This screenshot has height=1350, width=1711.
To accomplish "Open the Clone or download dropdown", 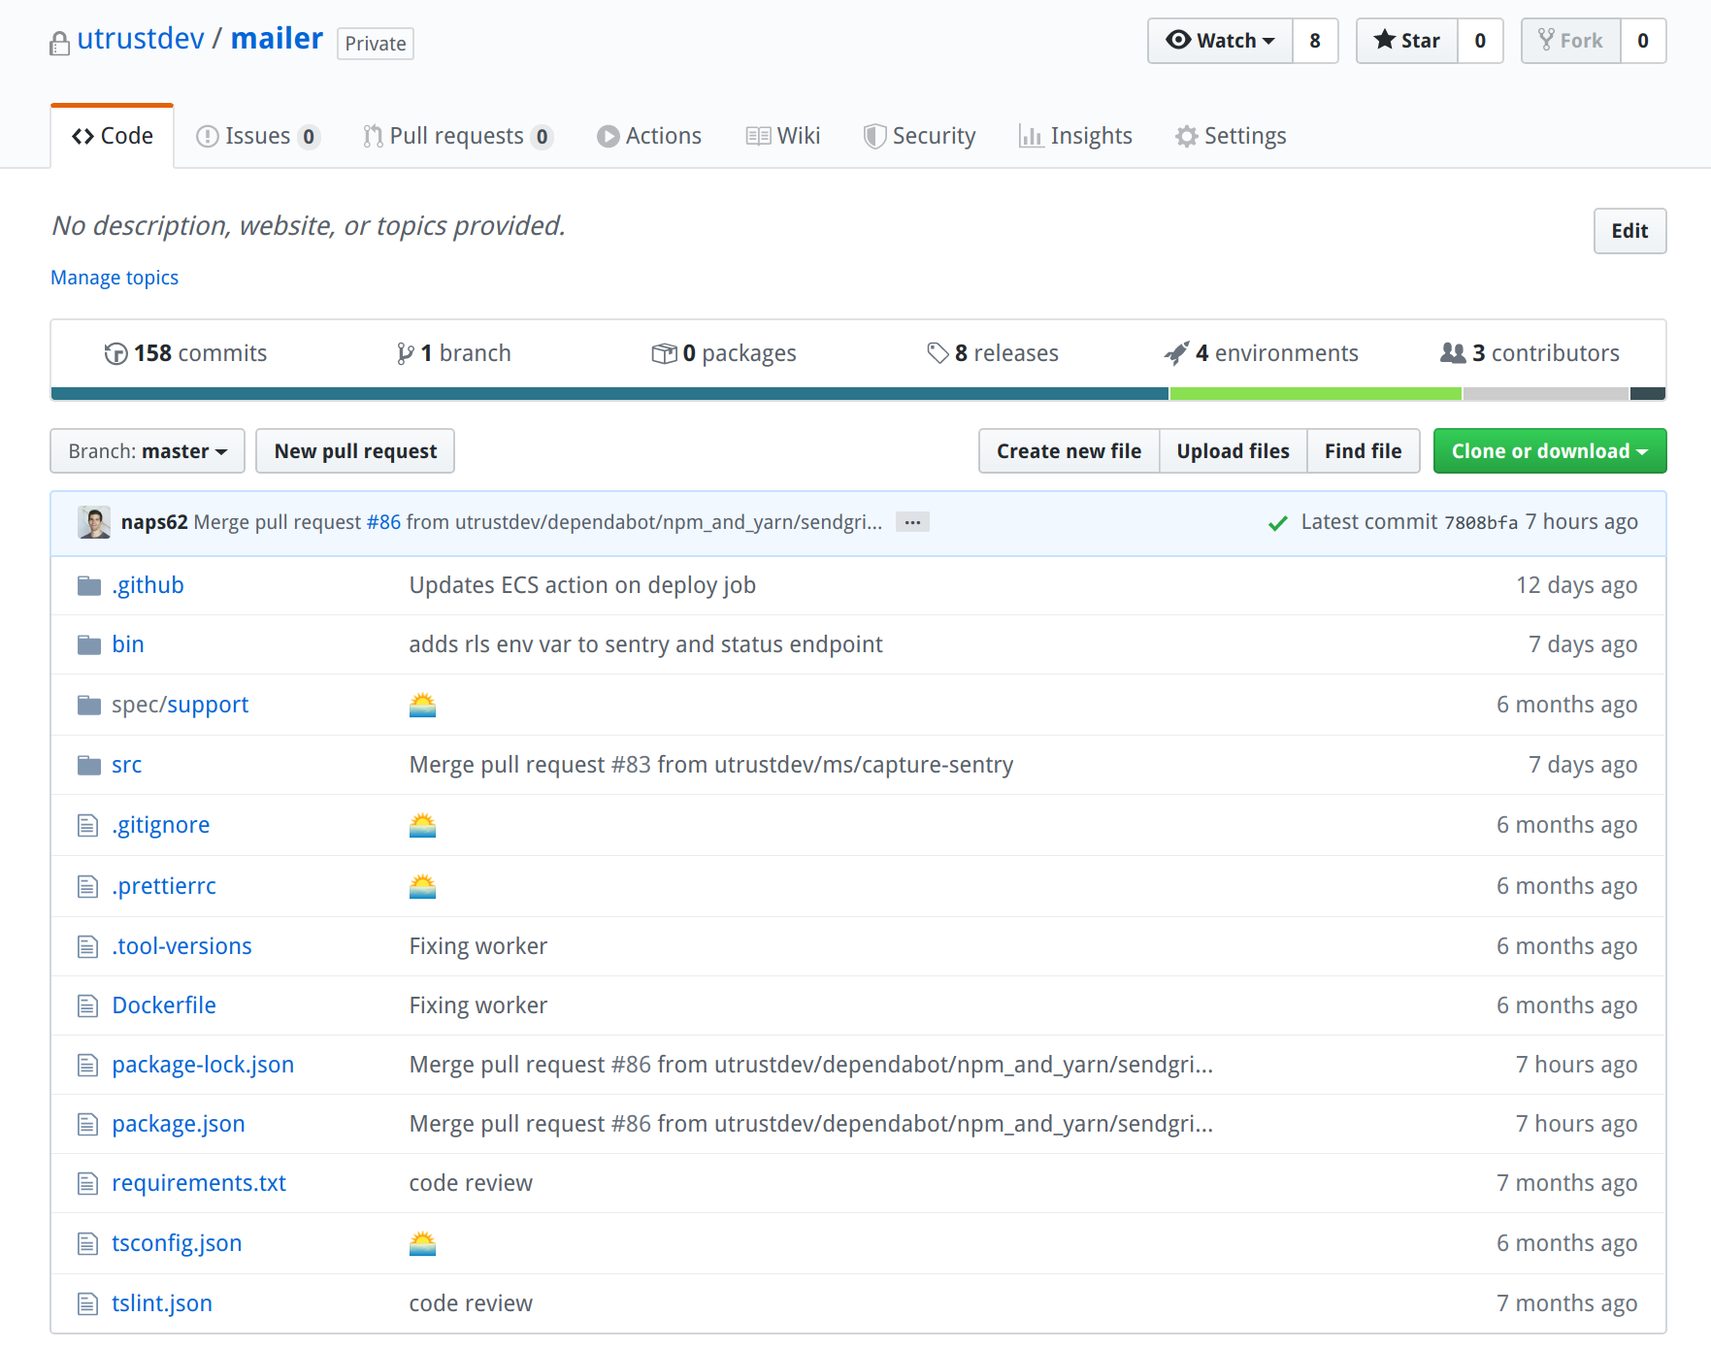I will pos(1549,451).
